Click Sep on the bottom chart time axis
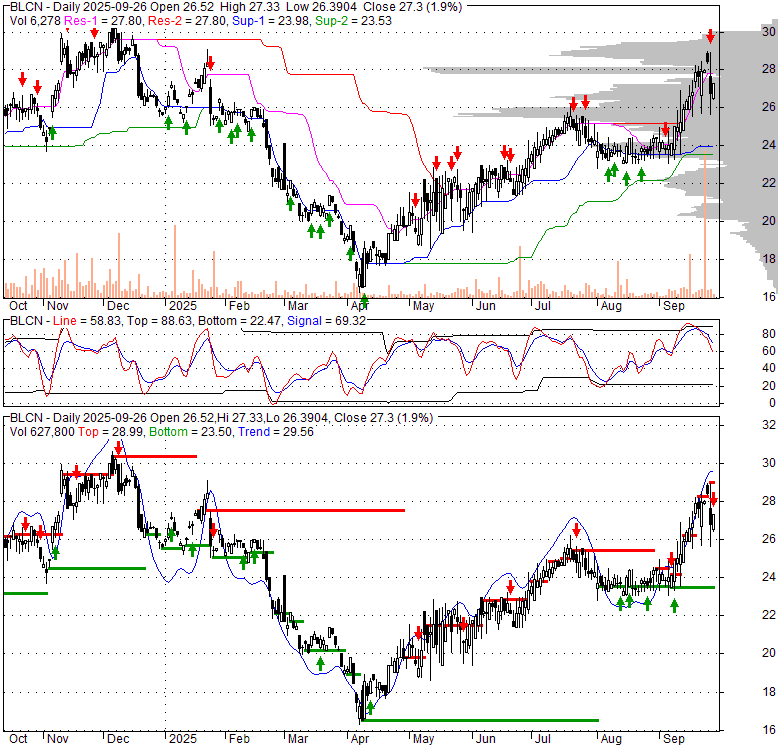780x745 pixels. 674,739
